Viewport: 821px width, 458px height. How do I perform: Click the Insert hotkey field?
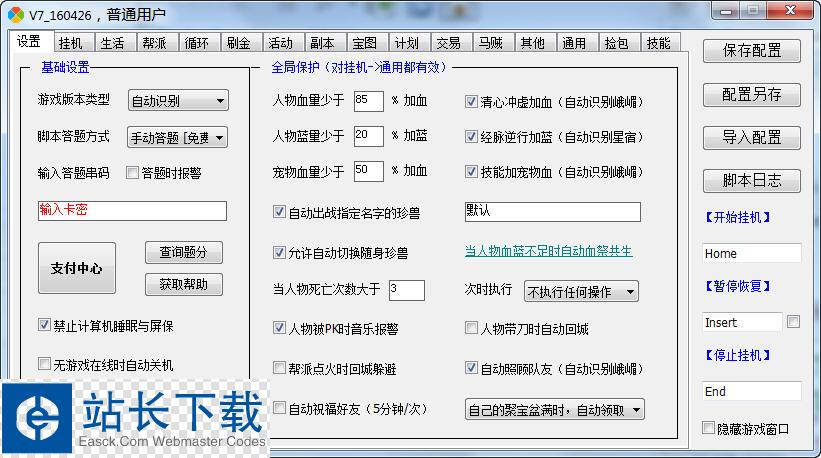pos(742,322)
